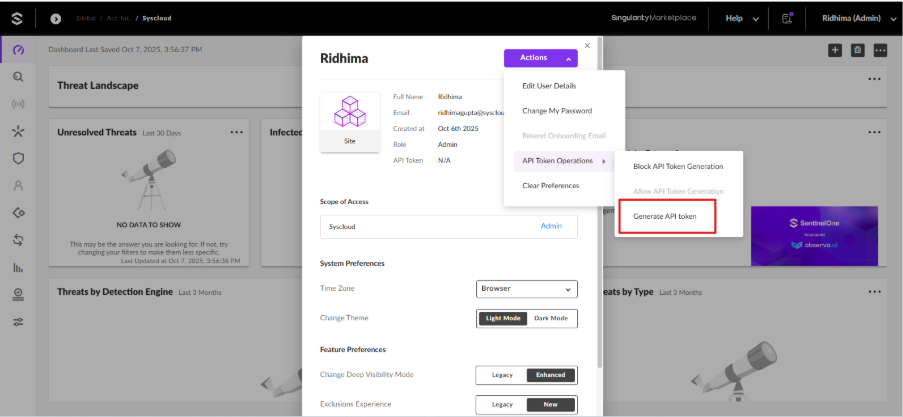The height and width of the screenshot is (417, 903).
Task: Go to Act, Inc. breadcrumb
Action: pyautogui.click(x=117, y=18)
